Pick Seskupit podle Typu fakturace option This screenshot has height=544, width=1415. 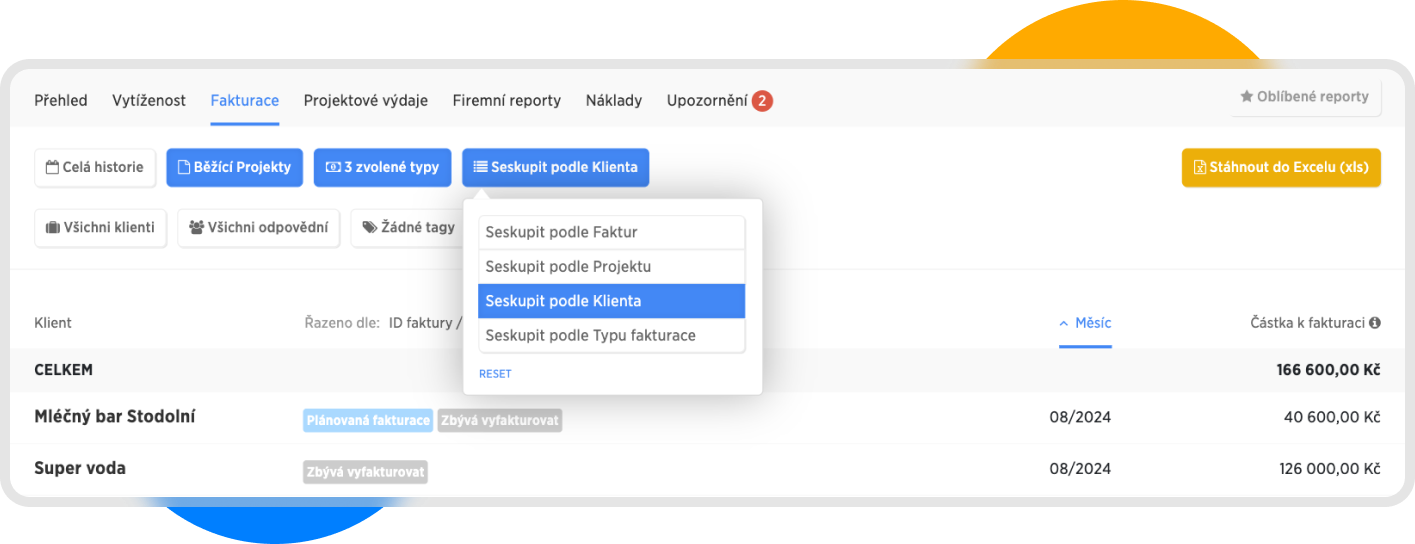click(x=611, y=335)
